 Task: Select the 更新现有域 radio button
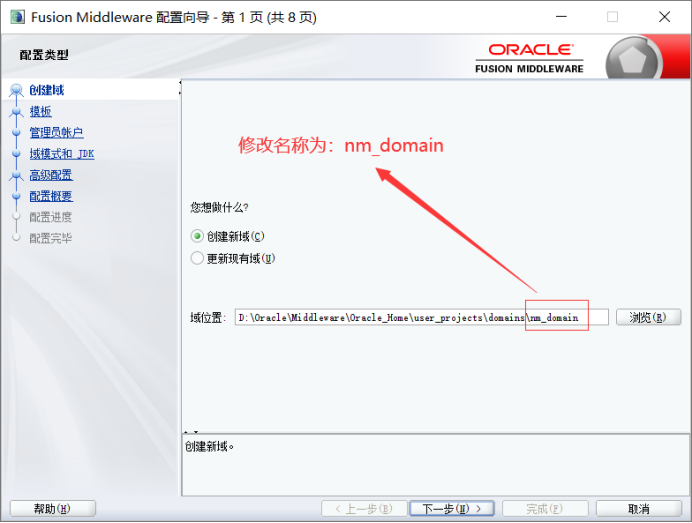click(x=197, y=258)
